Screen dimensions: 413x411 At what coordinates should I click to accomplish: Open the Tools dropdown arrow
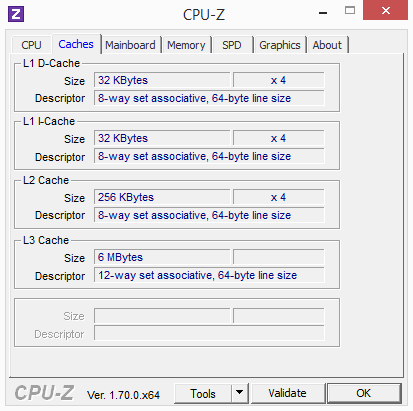click(240, 393)
